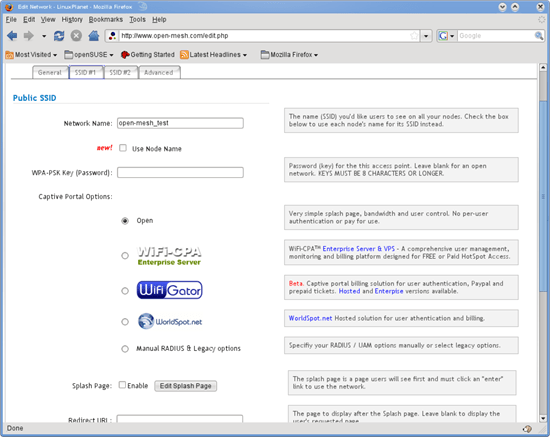Bookmark this page with the star icon
The image size is (550, 437).
[414, 36]
